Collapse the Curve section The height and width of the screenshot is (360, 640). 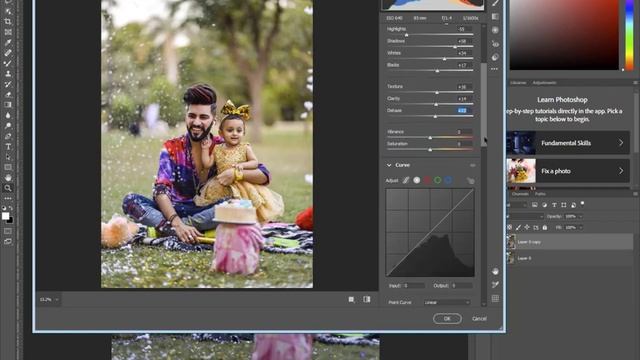389,165
